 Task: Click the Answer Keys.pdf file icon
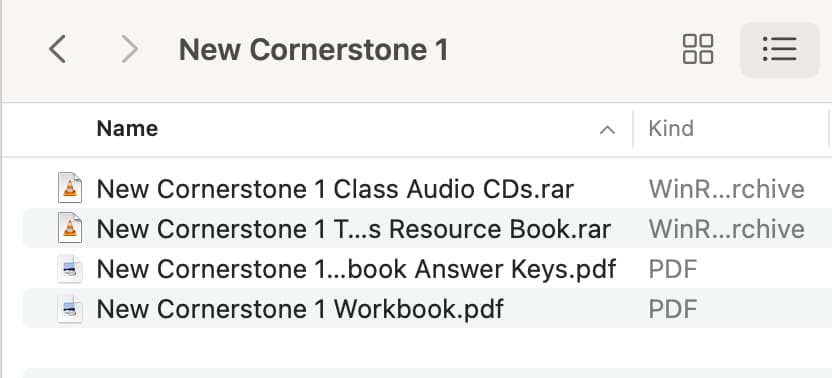70,269
